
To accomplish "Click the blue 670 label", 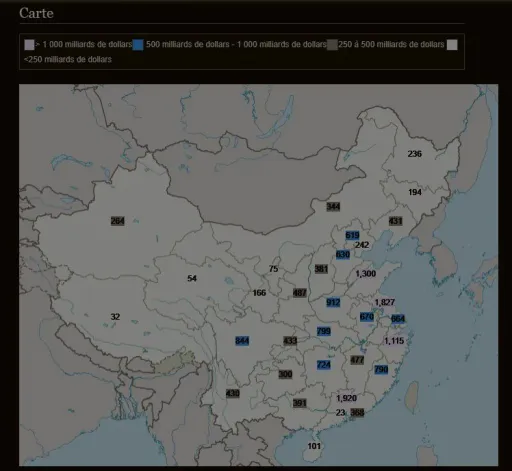I will coord(367,317).
